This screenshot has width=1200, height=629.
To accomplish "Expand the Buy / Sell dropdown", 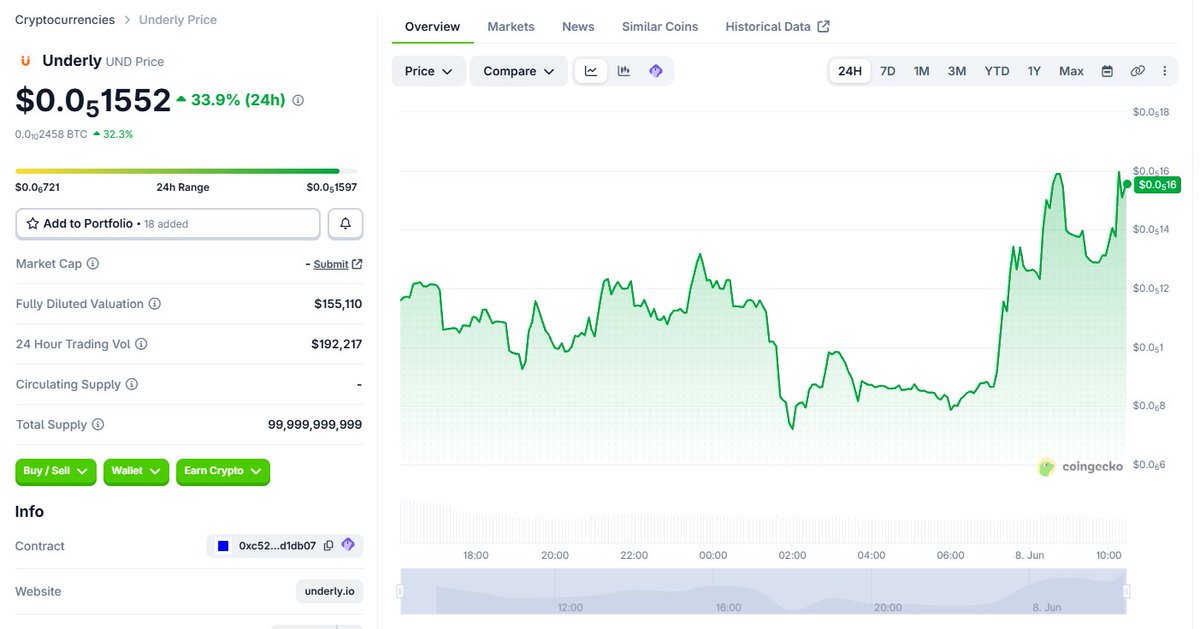I will coord(56,471).
